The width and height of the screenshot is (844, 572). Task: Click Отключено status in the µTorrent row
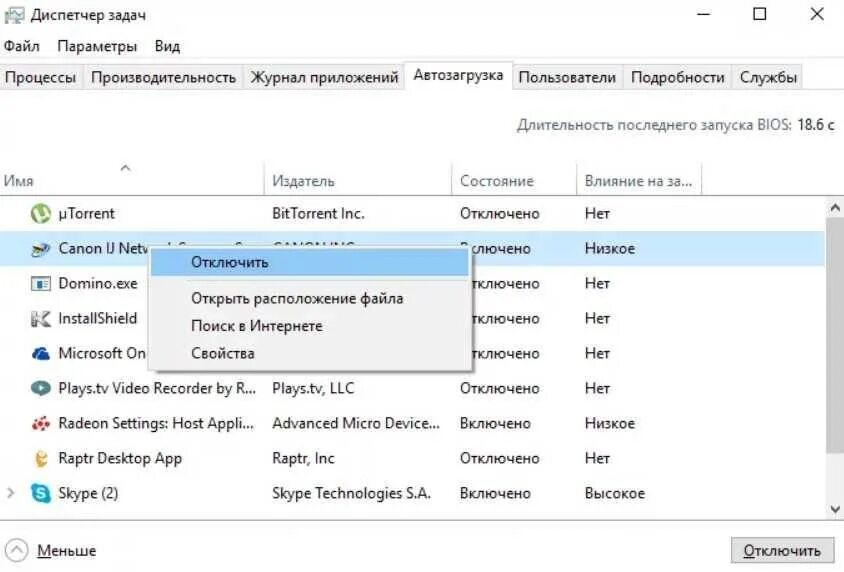[500, 214]
